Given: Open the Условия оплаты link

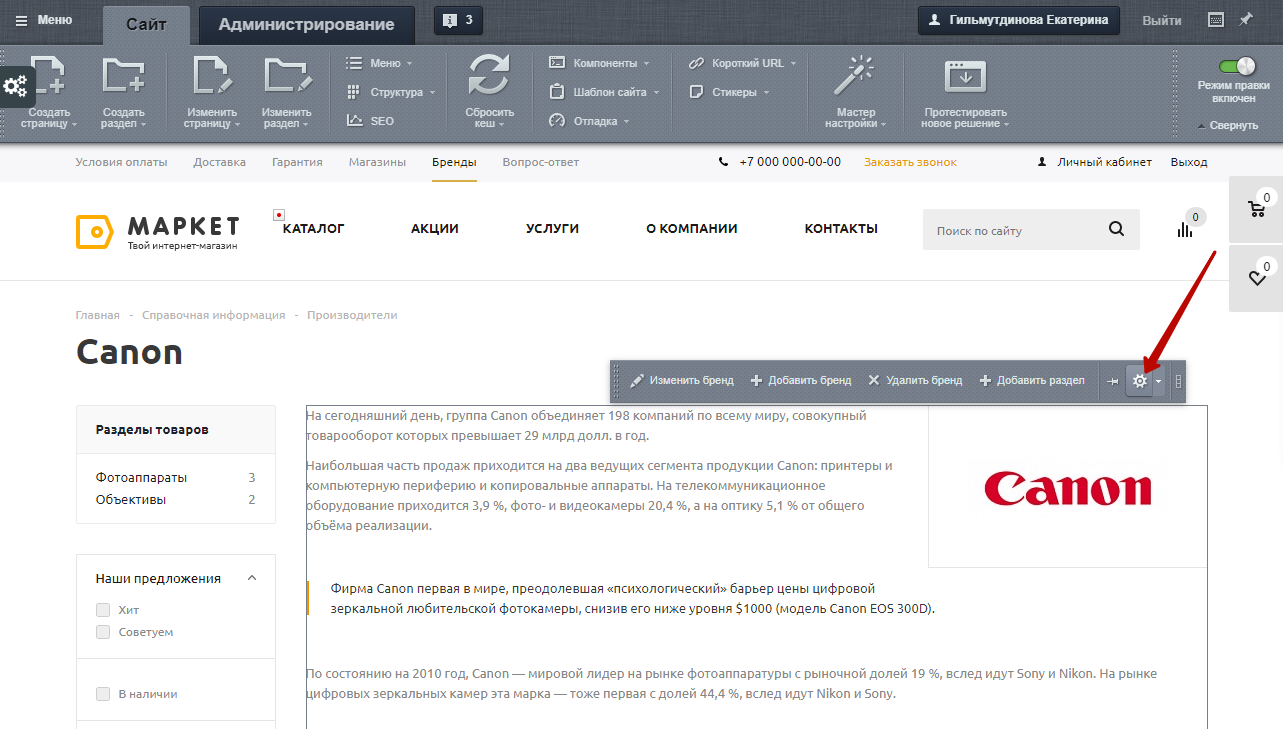Looking at the screenshot, I should click(x=121, y=162).
